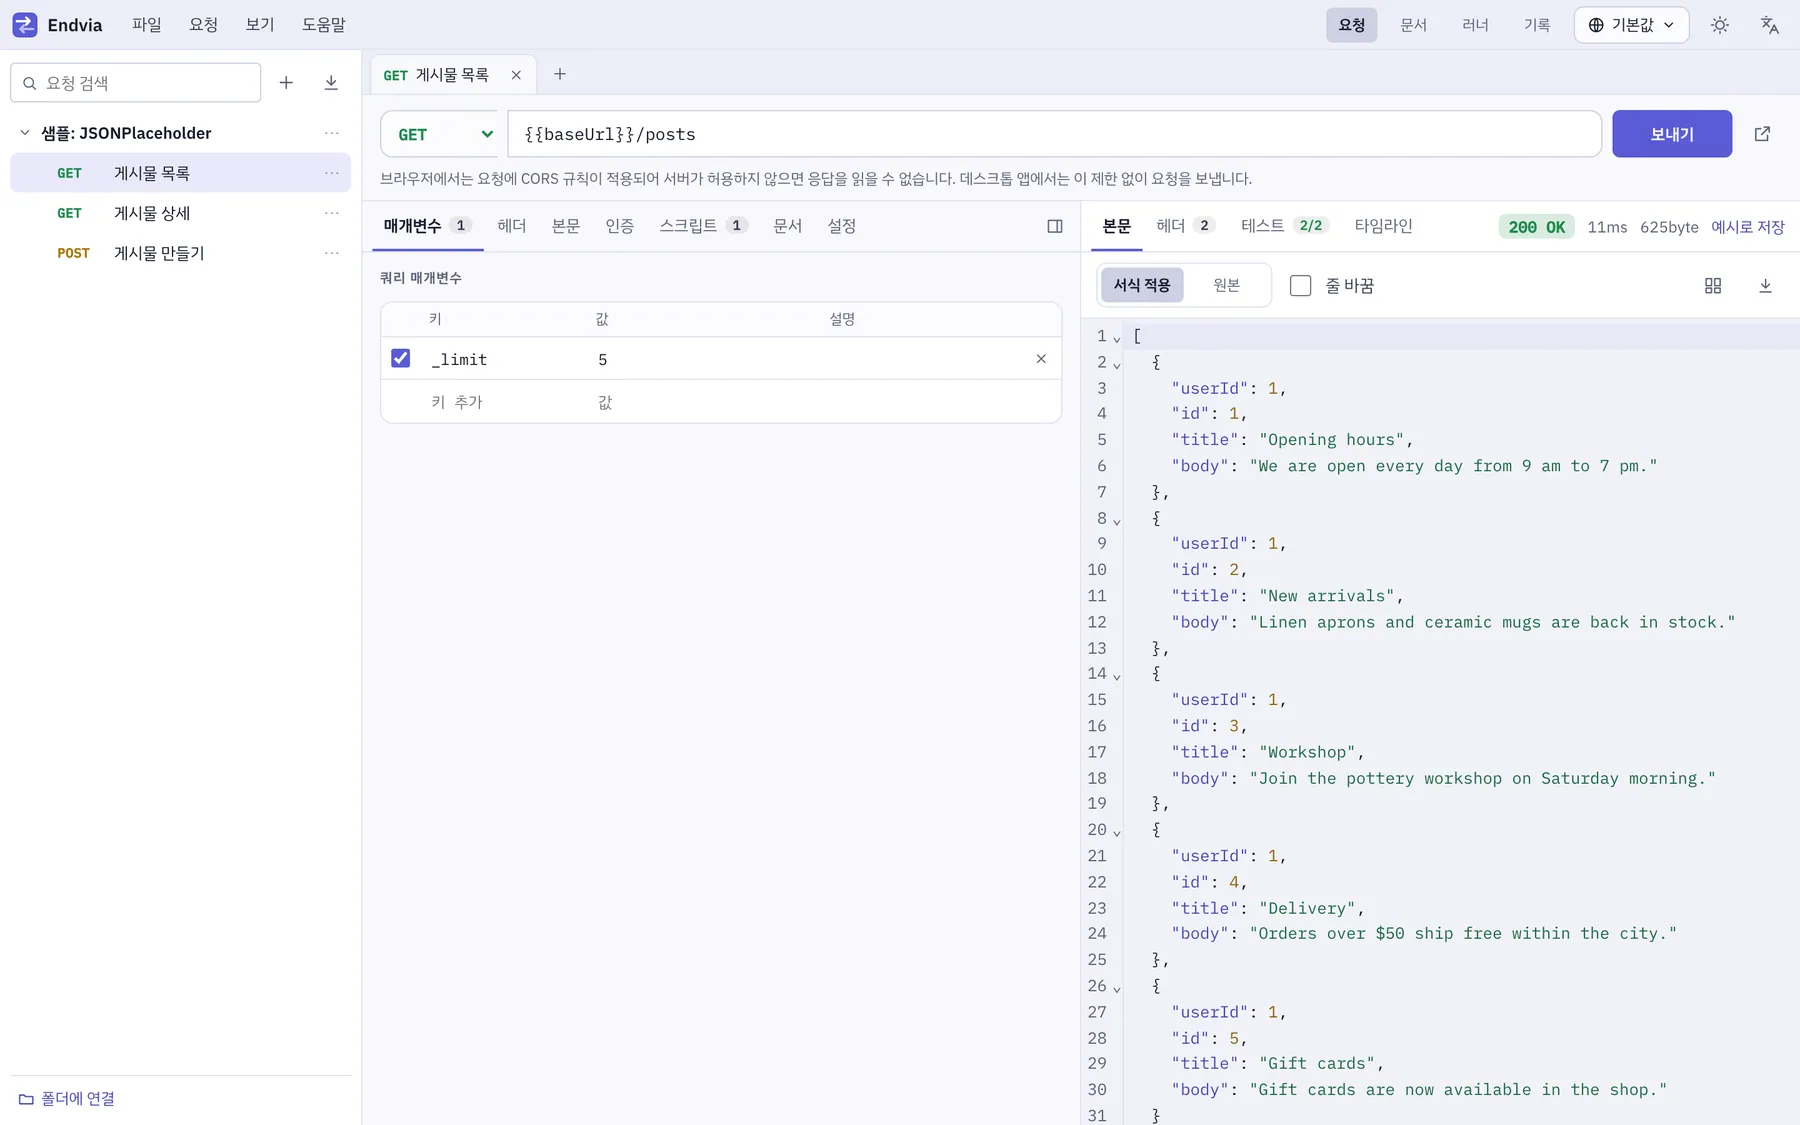This screenshot has height=1125, width=1800.
Task: Click the response grid view icon
Action: click(1713, 286)
